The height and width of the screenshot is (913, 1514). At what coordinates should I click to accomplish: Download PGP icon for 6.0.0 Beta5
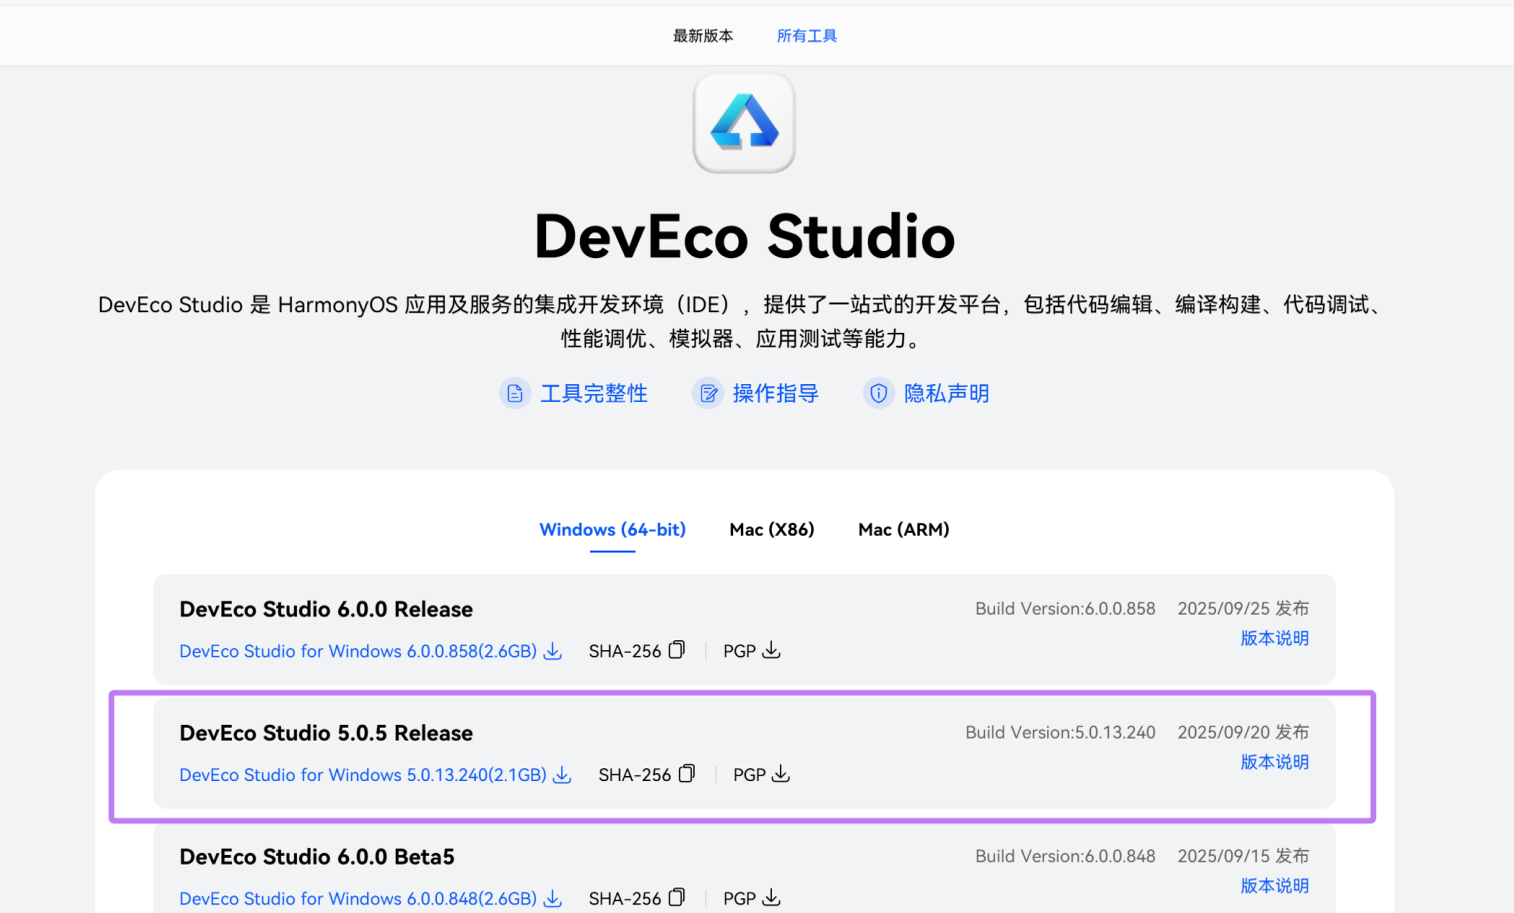click(771, 897)
